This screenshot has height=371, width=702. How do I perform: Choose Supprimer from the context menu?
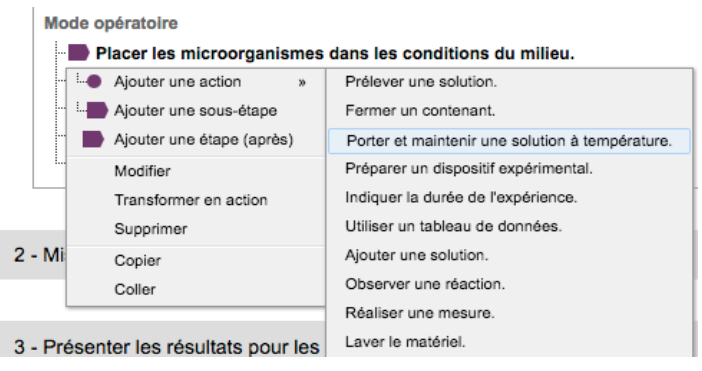151,229
